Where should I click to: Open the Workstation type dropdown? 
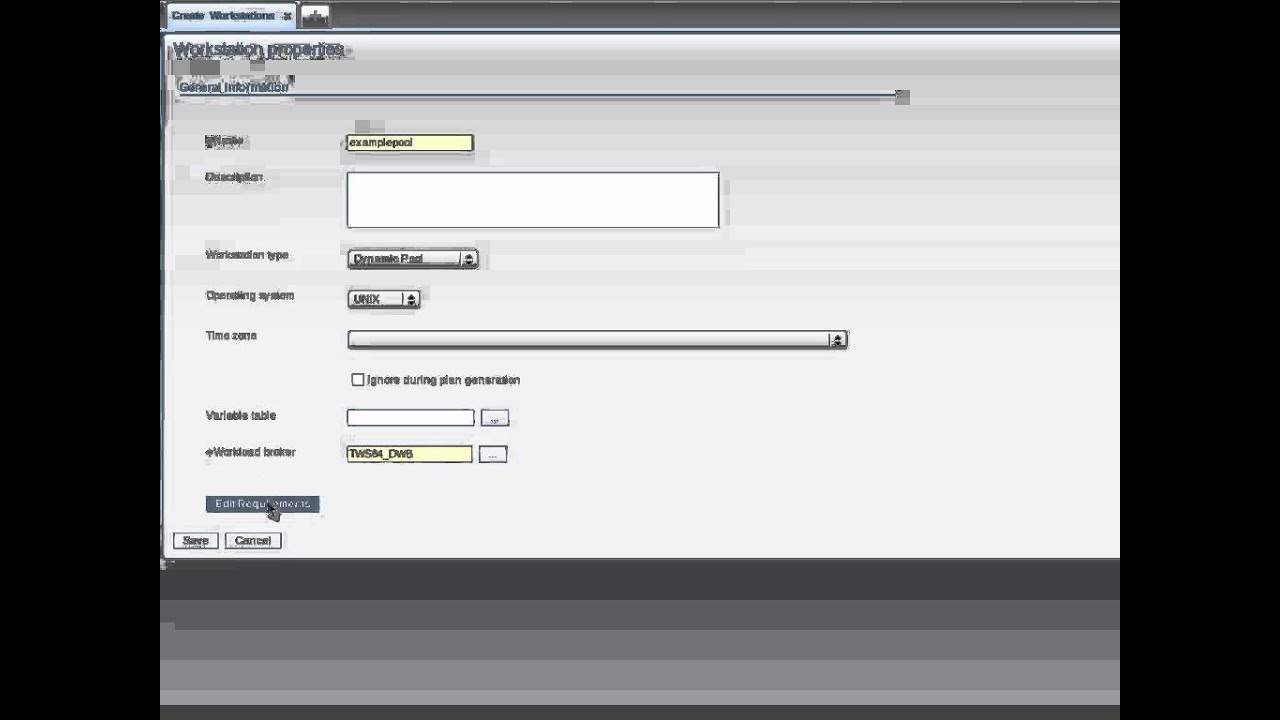pyautogui.click(x=412, y=259)
